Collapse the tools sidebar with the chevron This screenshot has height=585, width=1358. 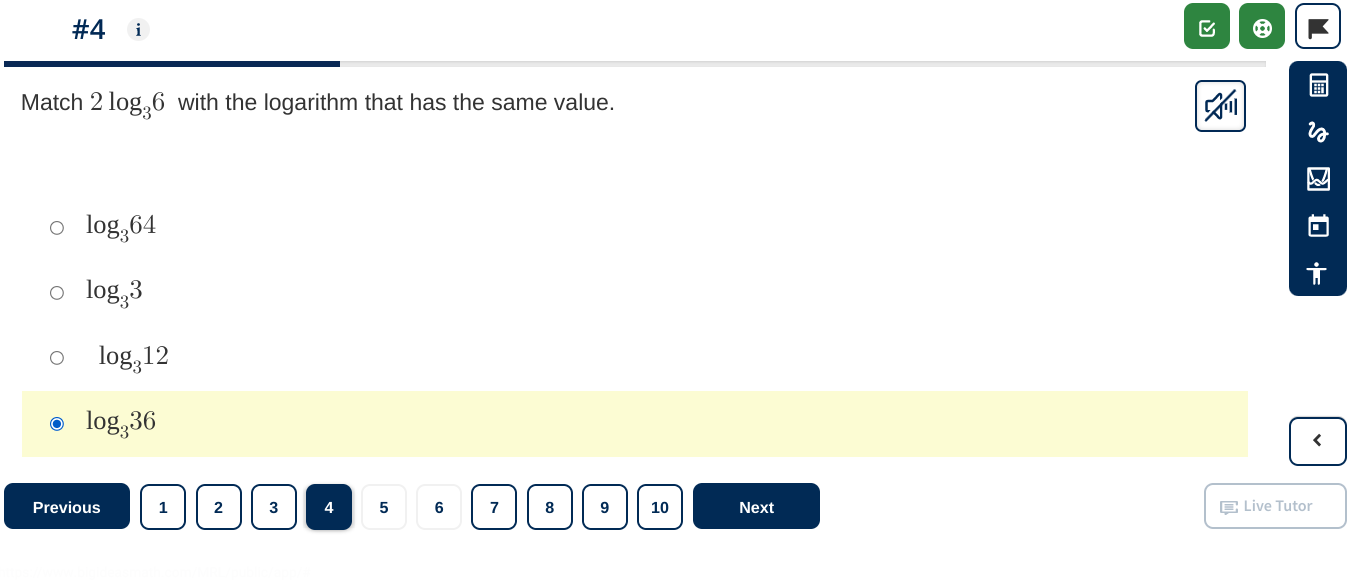pos(1317,441)
